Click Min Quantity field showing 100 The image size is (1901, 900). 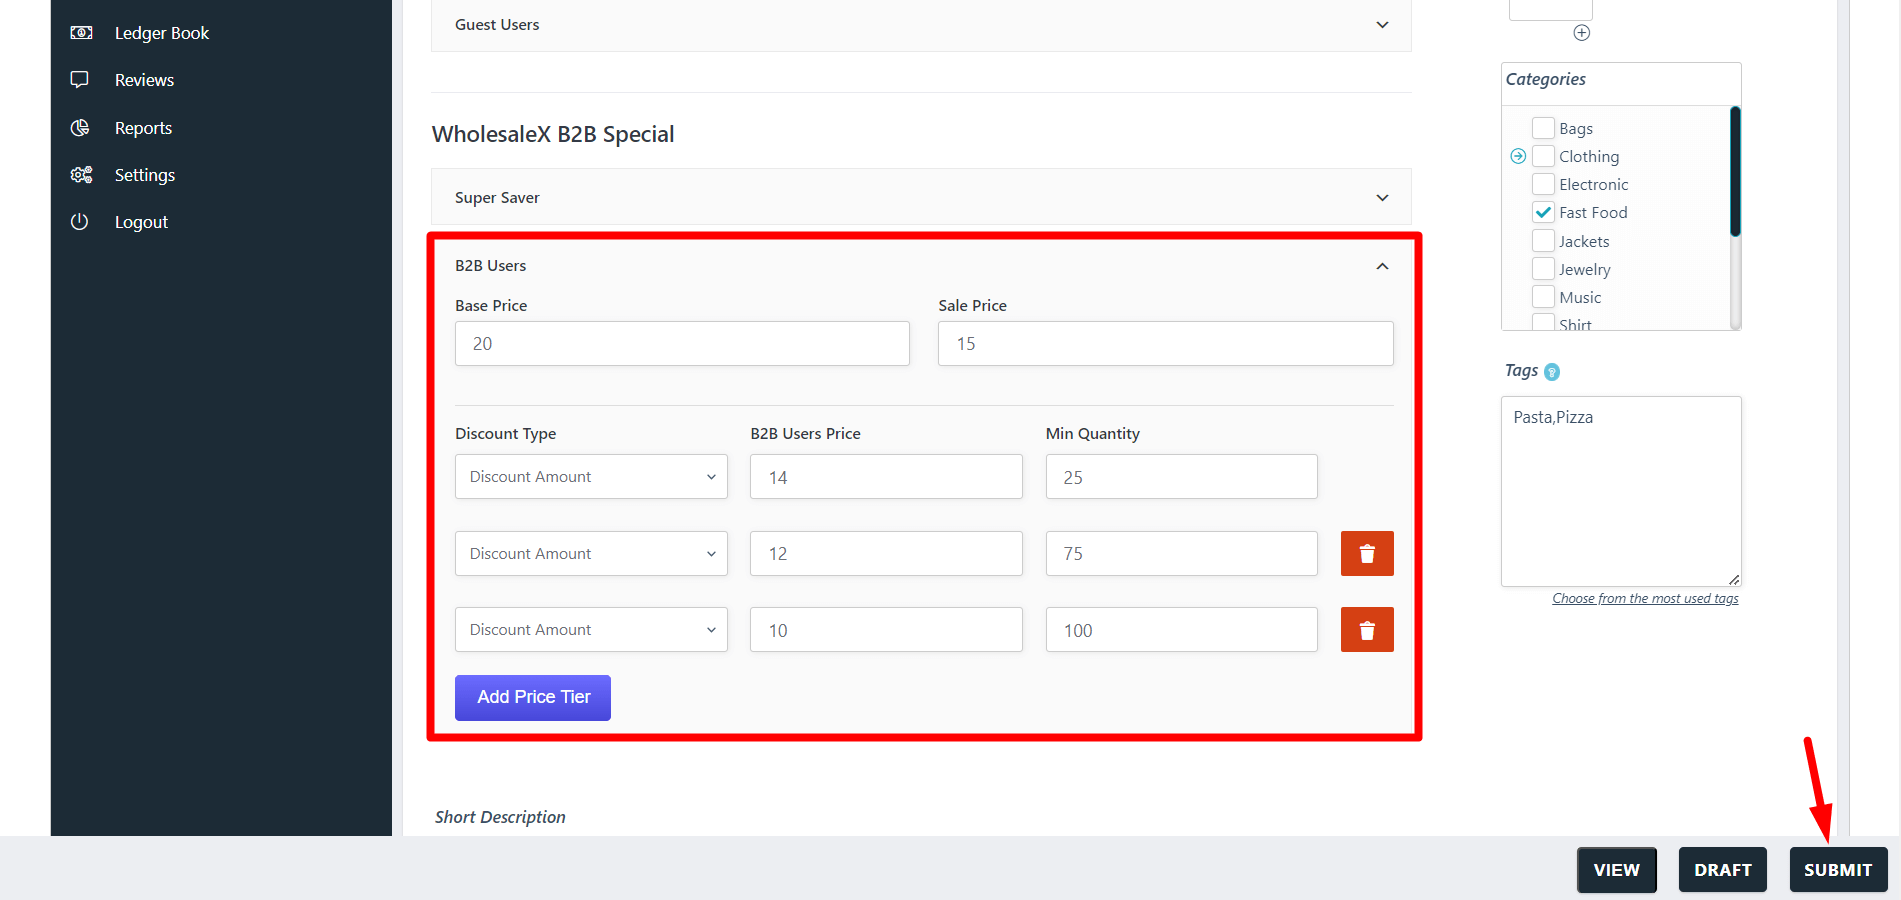pos(1182,630)
